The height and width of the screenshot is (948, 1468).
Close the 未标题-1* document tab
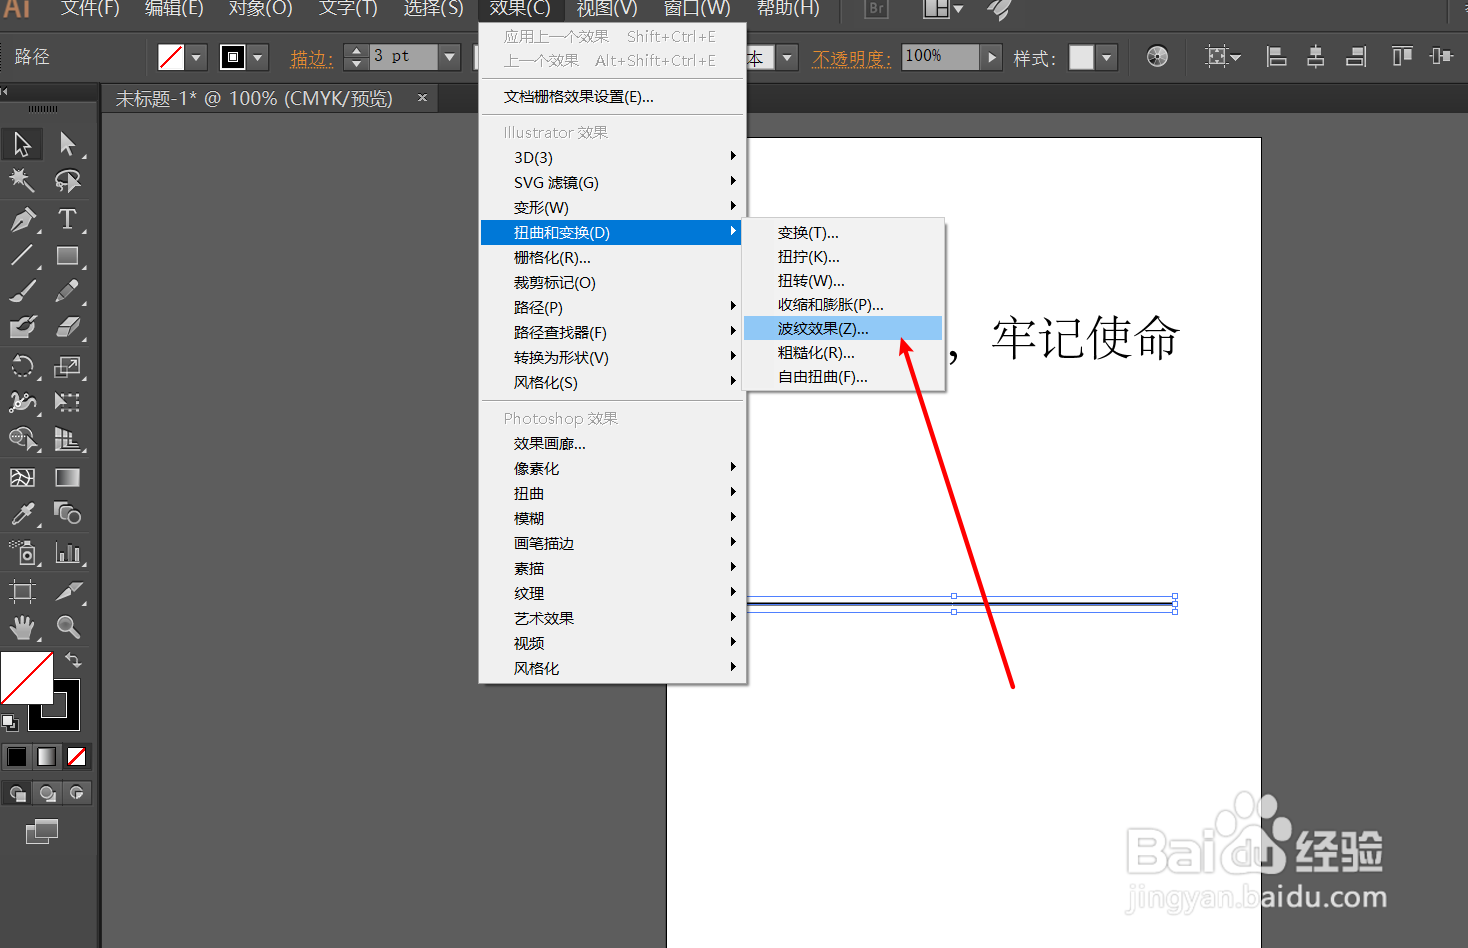[x=422, y=97]
